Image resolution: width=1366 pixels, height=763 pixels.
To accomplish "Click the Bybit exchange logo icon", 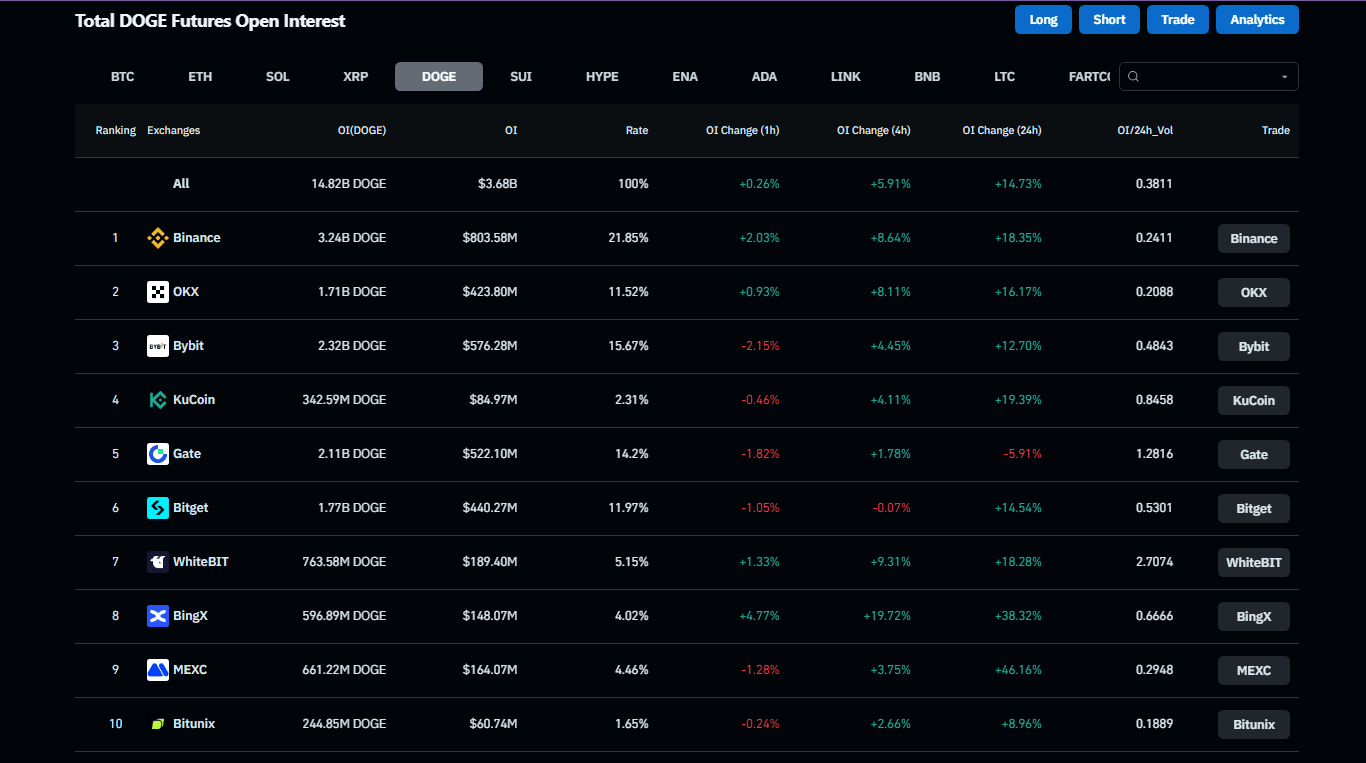I will tap(158, 346).
